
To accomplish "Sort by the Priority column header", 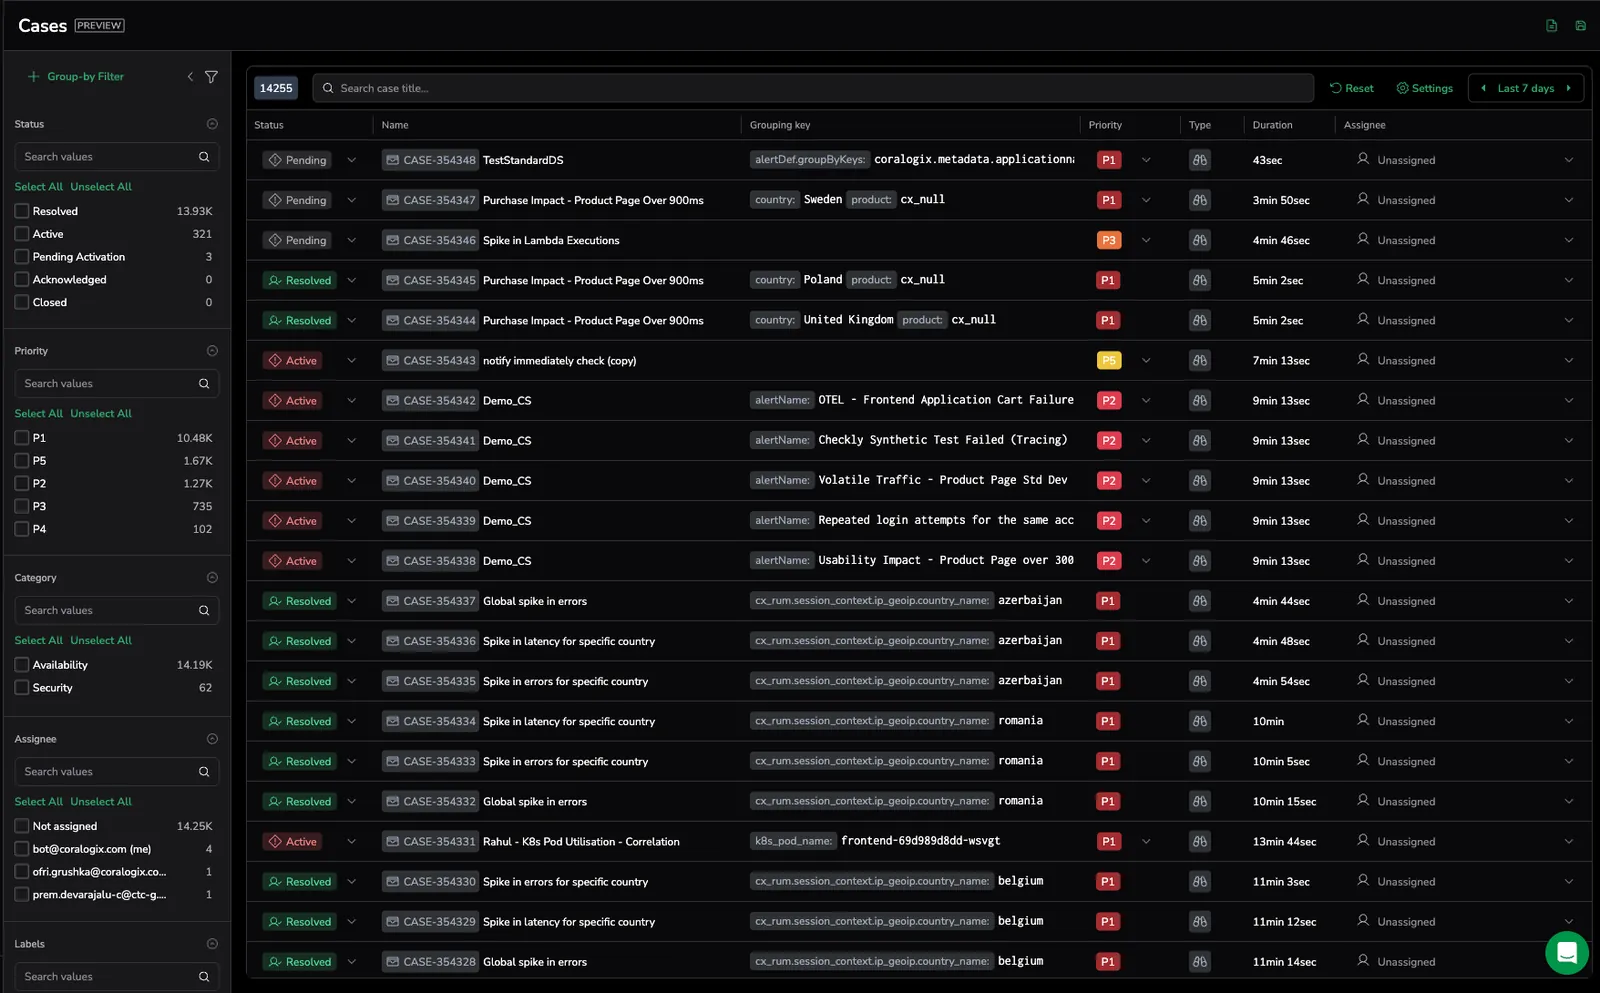I will [1105, 125].
